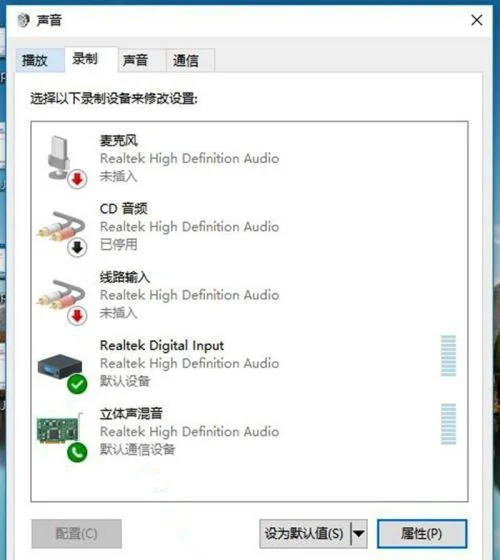
Task: Click the red arrow badge on 麦克风
Action: (x=77, y=179)
